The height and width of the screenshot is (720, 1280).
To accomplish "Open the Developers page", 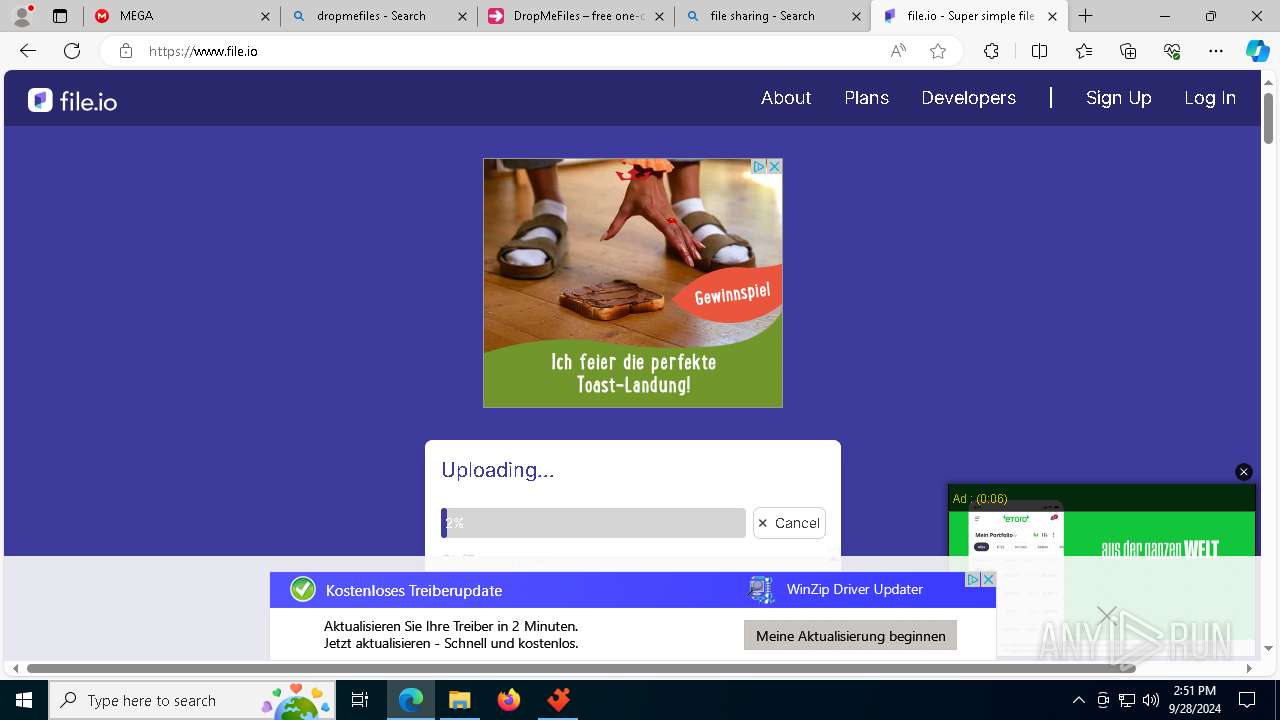I will coord(968,98).
